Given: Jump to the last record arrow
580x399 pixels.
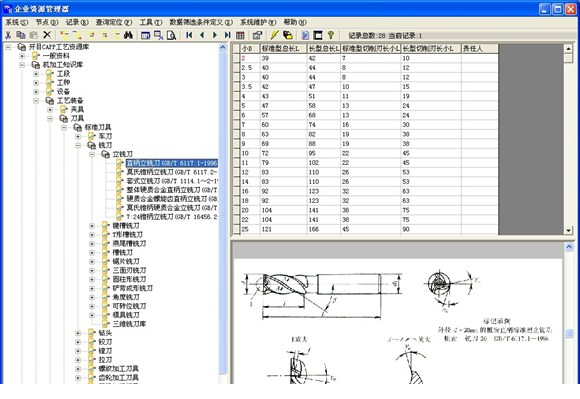Looking at the screenshot, I should pyautogui.click(x=227, y=35).
